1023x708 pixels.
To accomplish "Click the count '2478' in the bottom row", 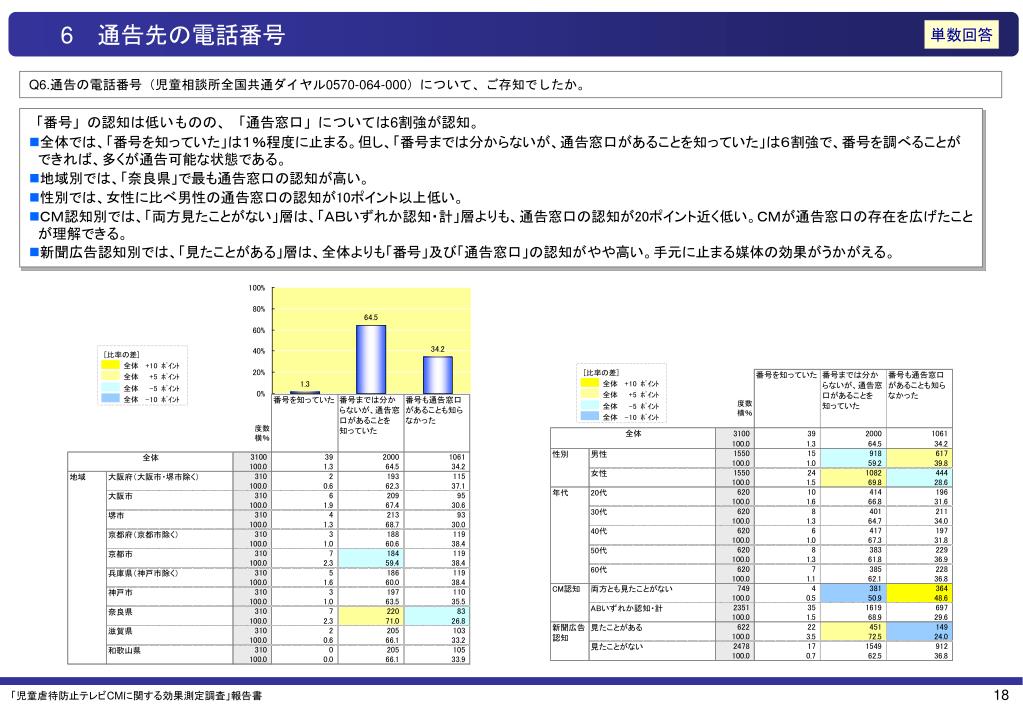I will (742, 646).
